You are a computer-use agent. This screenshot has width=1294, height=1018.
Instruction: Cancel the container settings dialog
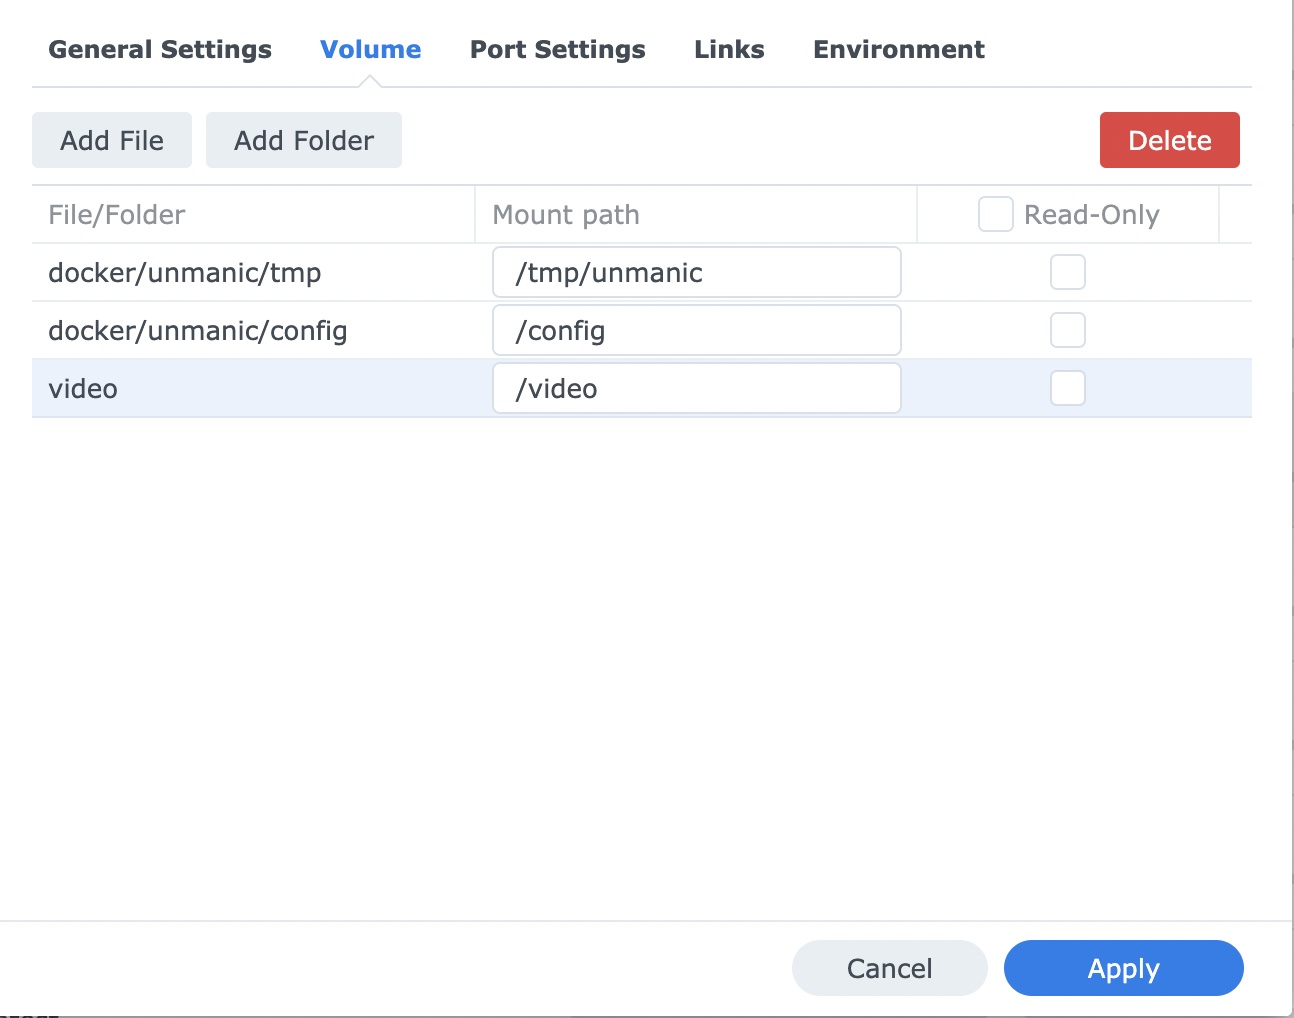tap(888, 968)
